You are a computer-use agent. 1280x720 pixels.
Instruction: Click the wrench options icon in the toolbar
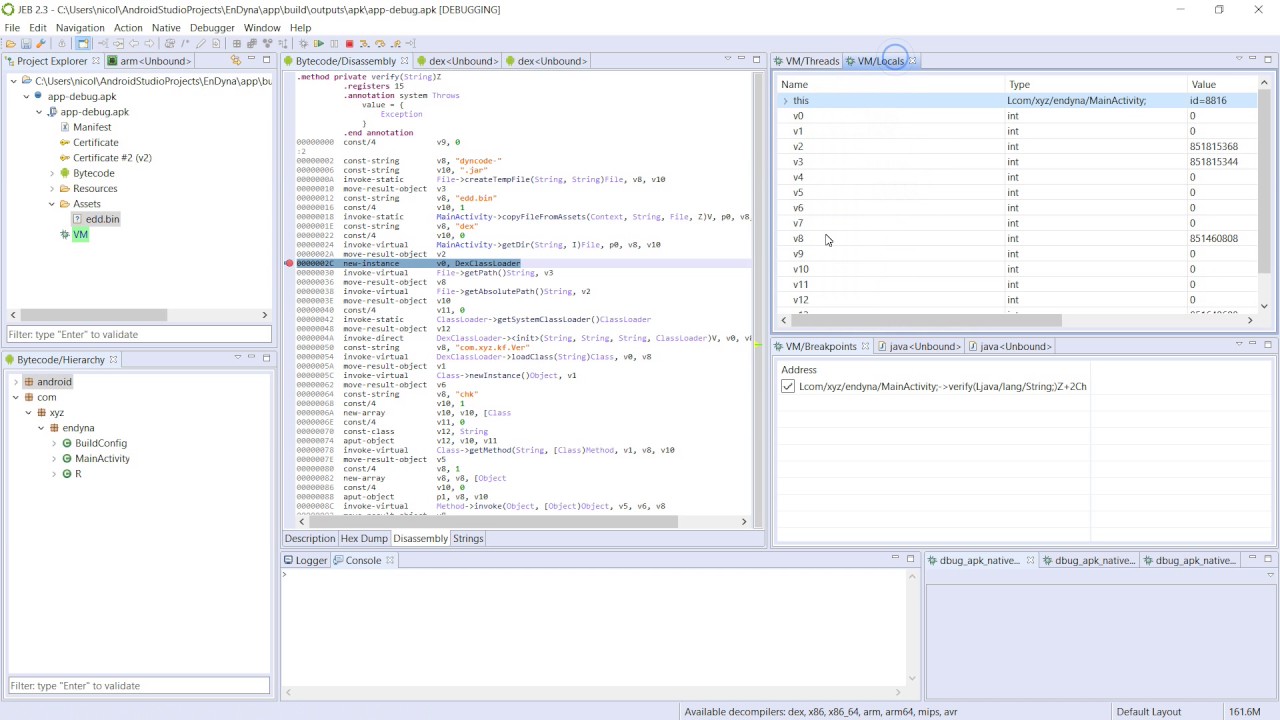point(41,44)
